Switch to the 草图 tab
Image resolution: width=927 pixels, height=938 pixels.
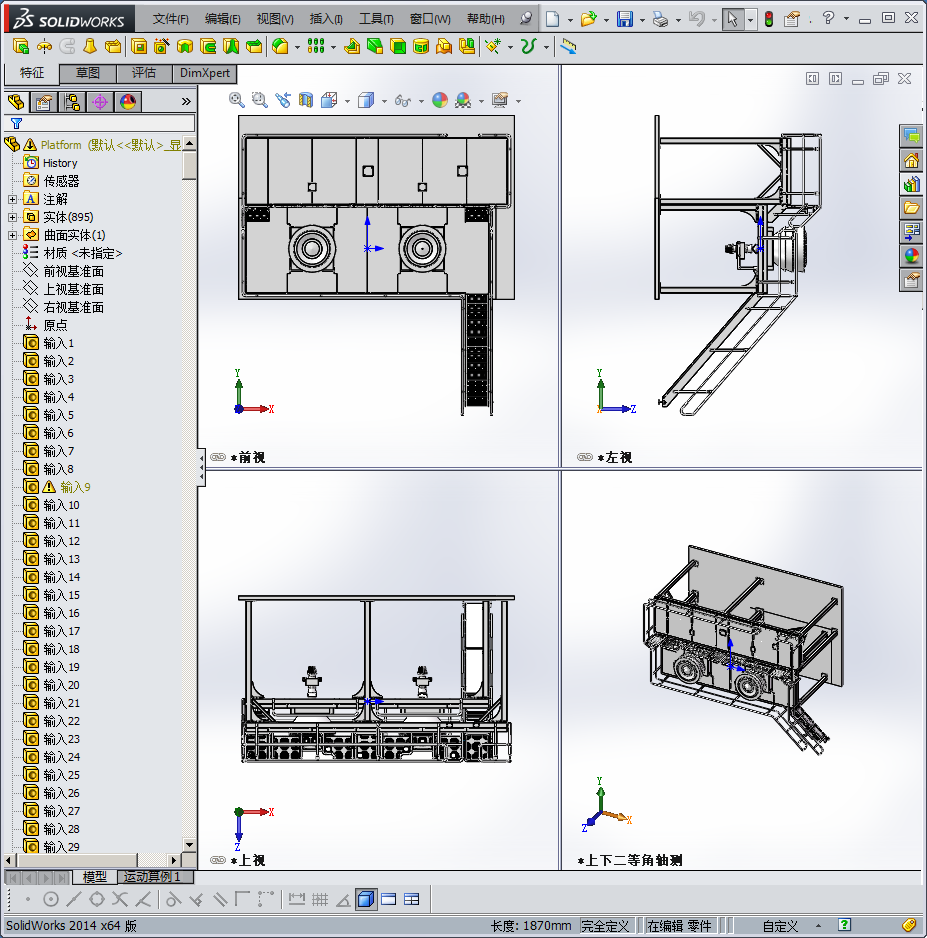coord(88,73)
